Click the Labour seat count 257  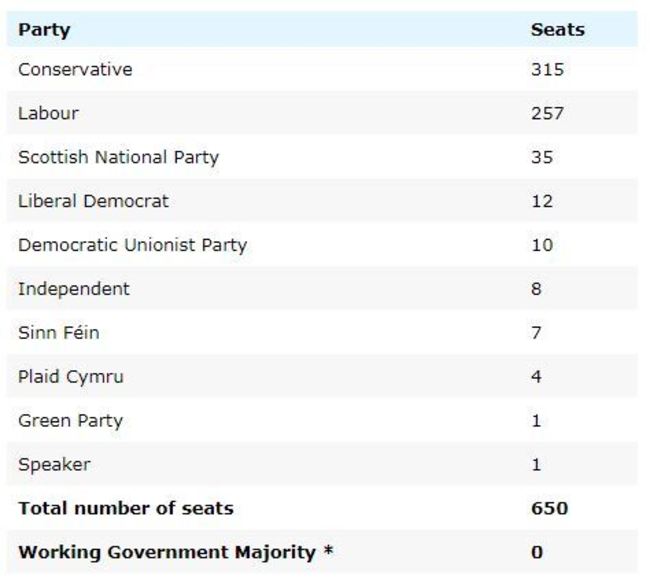(547, 113)
